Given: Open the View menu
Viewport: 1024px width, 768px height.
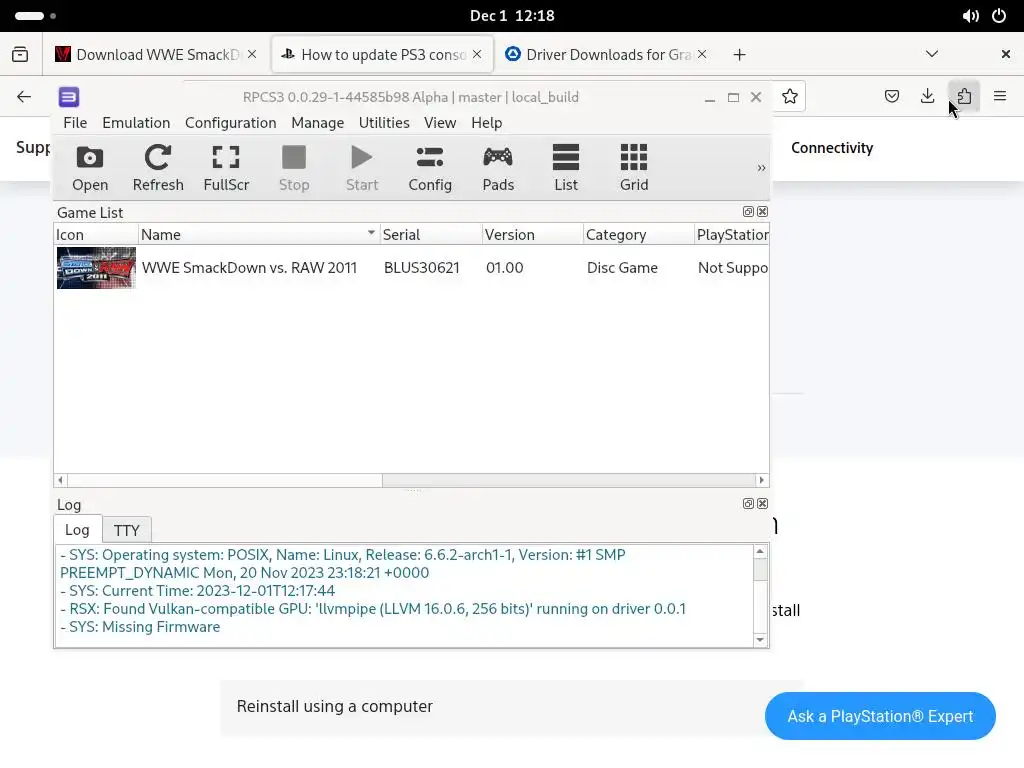Looking at the screenshot, I should [440, 123].
